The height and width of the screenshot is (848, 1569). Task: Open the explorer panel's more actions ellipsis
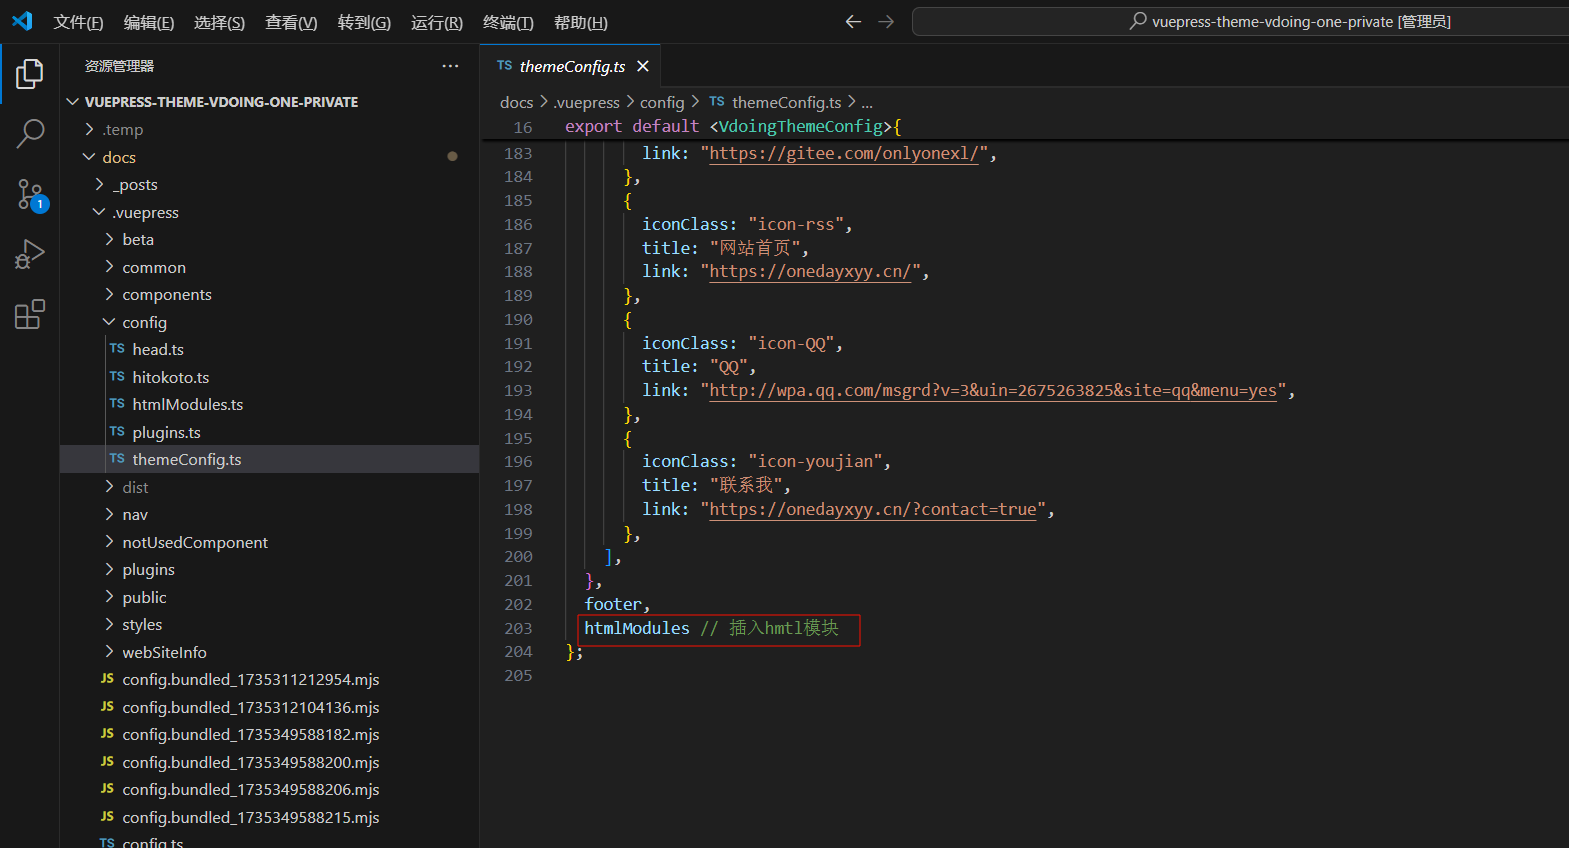point(450,66)
